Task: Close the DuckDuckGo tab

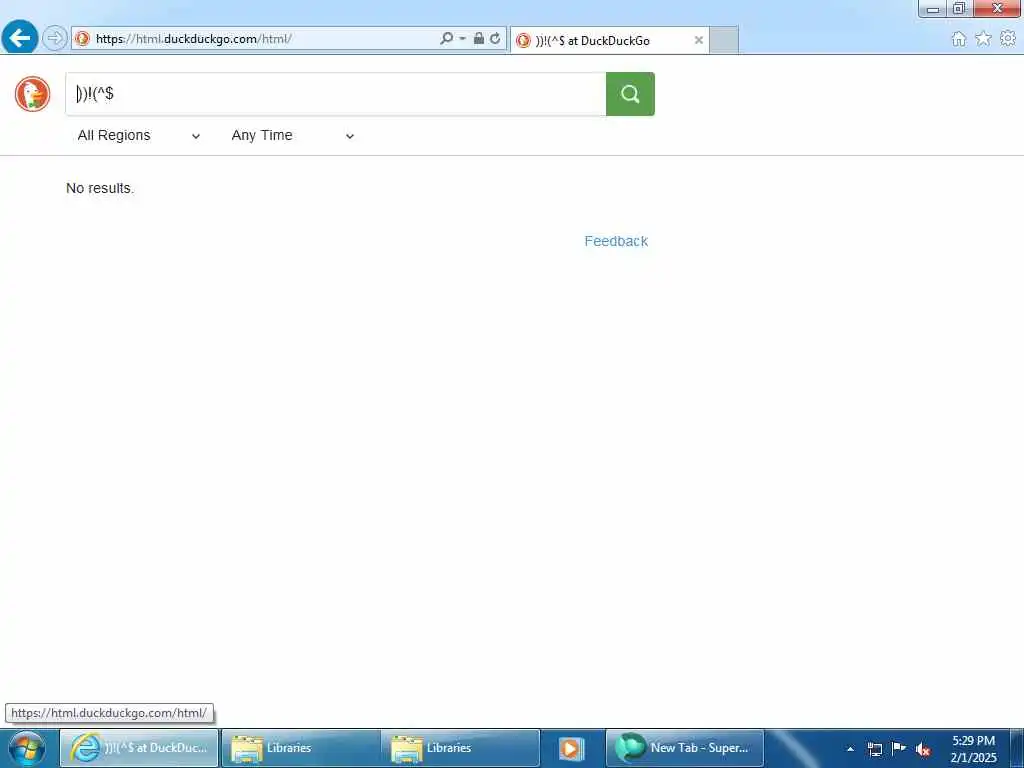Action: click(x=698, y=40)
